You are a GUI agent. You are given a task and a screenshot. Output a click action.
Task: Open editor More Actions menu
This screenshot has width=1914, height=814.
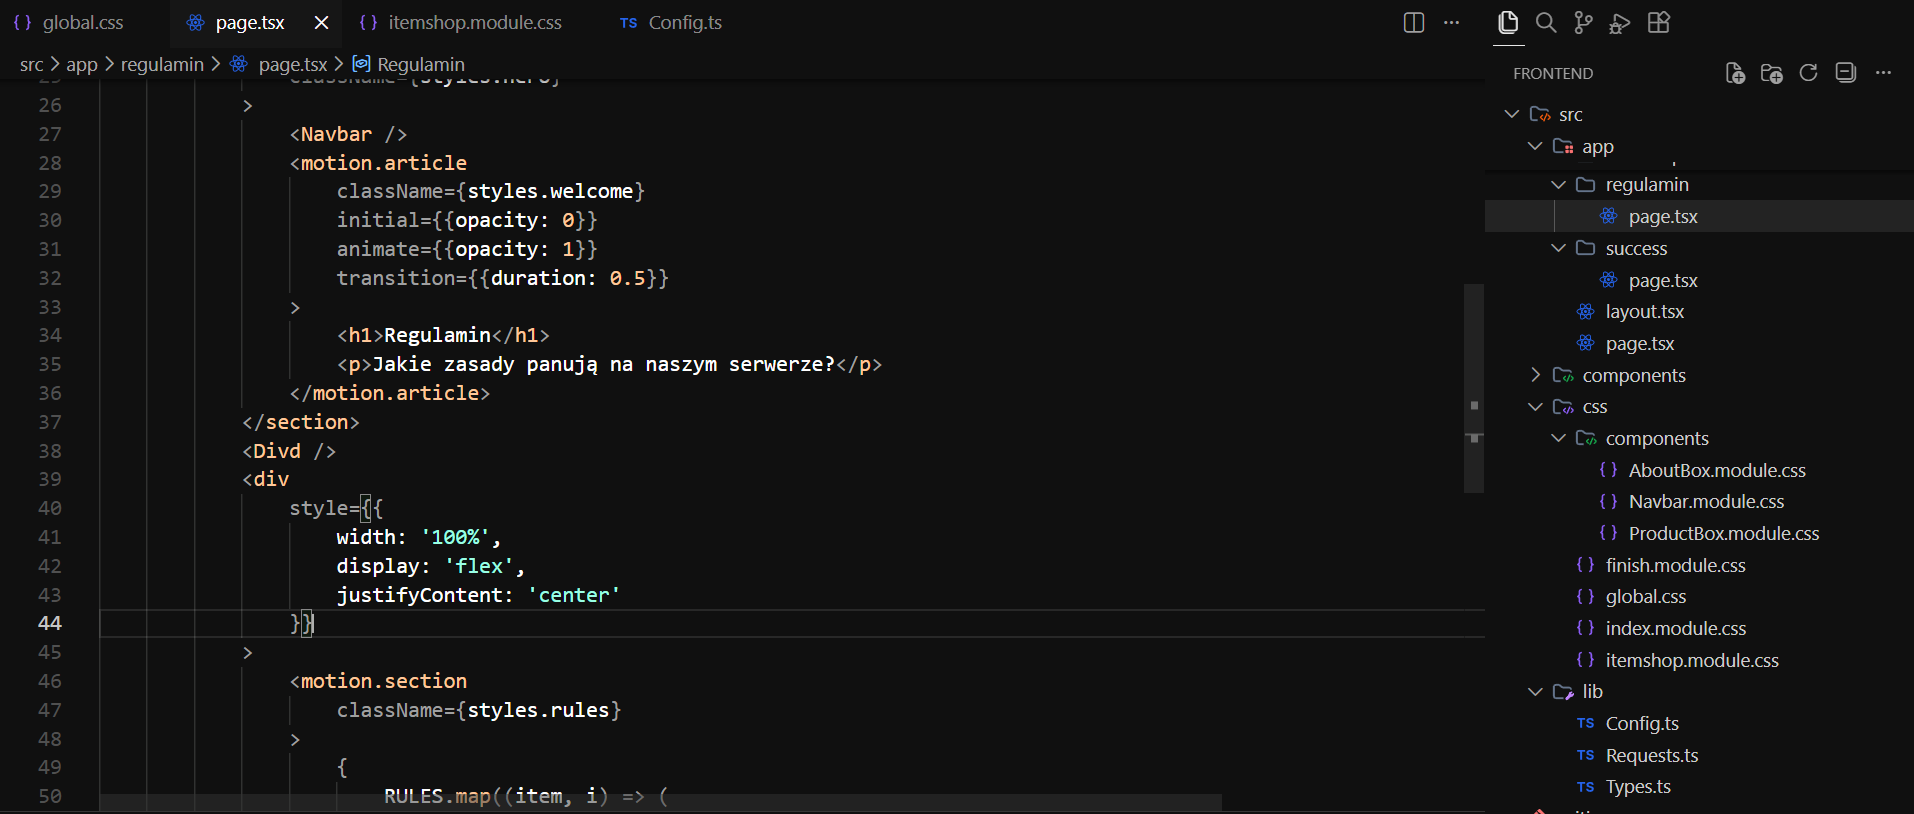[1451, 23]
